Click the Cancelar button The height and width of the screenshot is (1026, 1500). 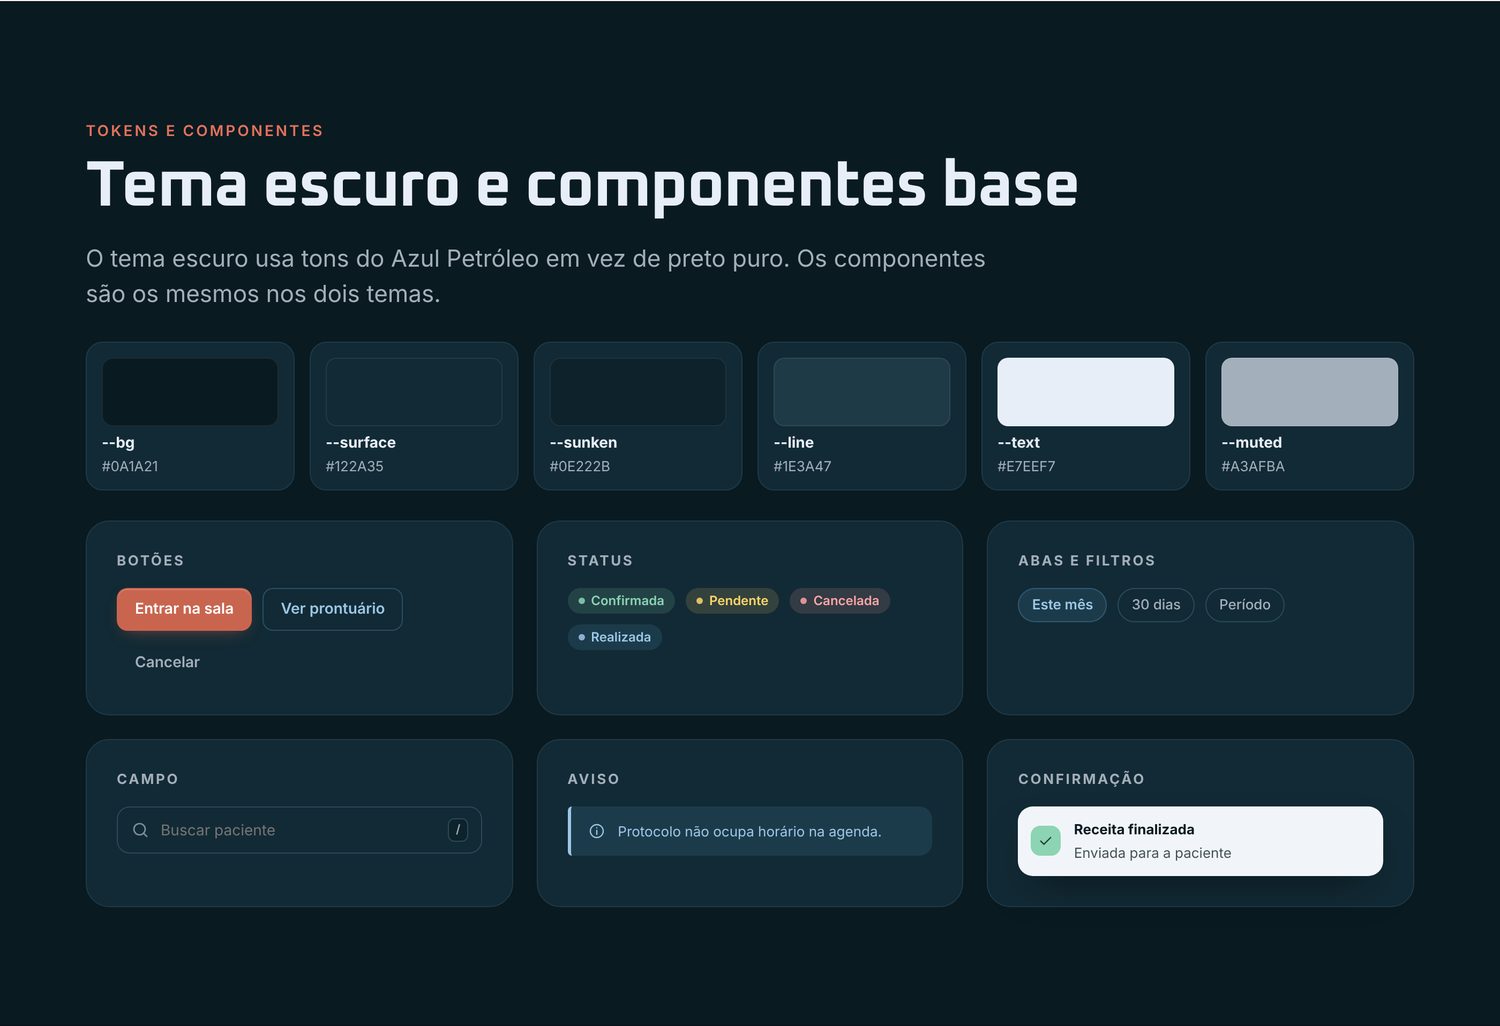[167, 662]
